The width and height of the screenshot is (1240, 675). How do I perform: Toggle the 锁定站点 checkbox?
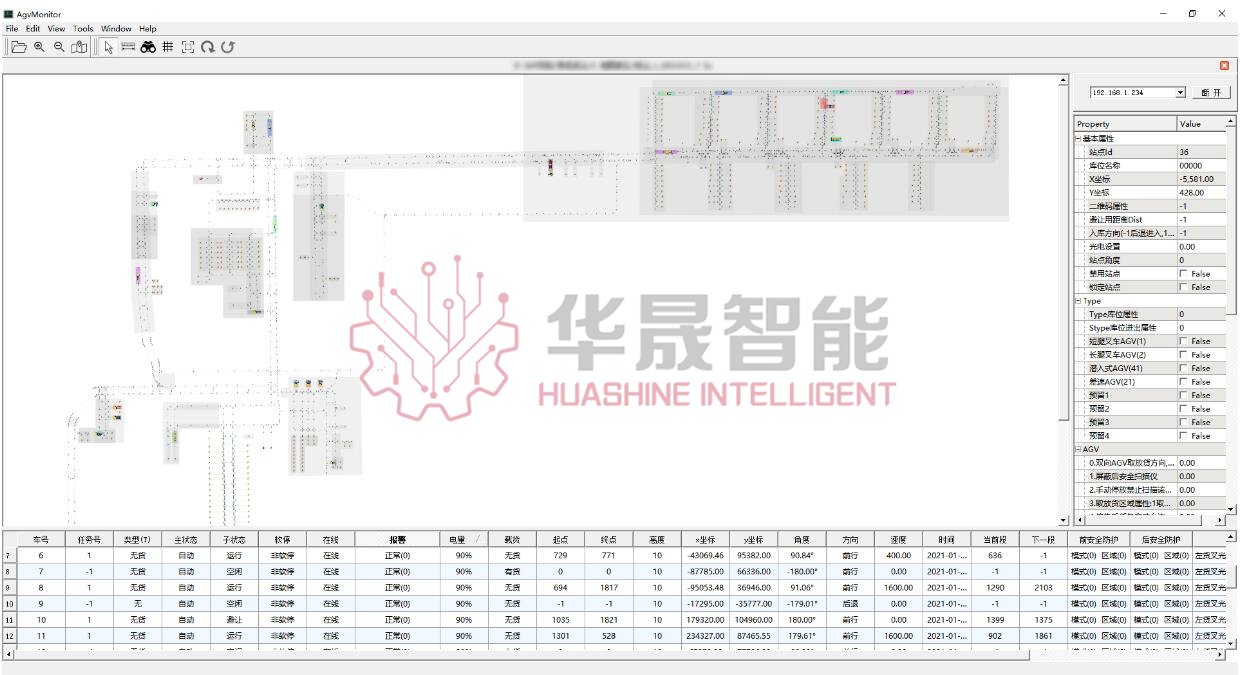tap(1184, 287)
